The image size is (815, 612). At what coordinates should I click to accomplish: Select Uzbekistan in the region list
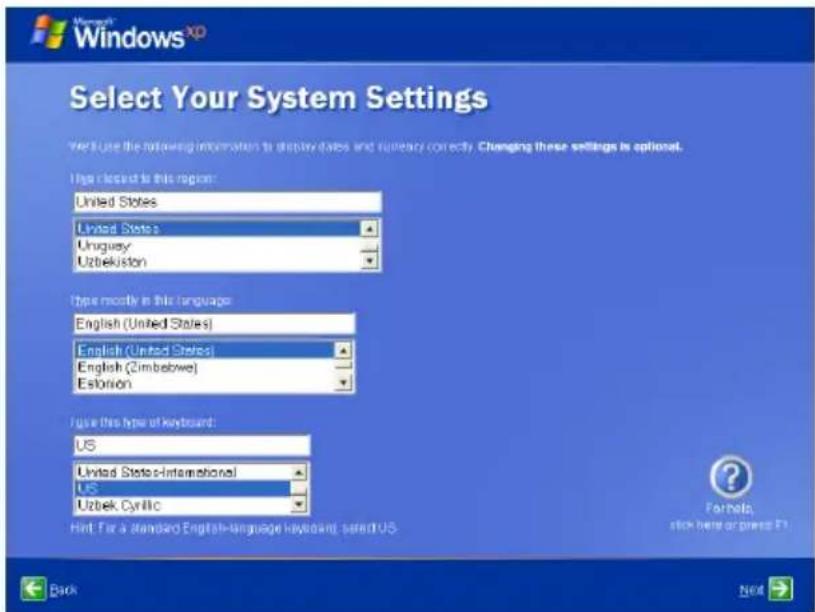[x=218, y=262]
